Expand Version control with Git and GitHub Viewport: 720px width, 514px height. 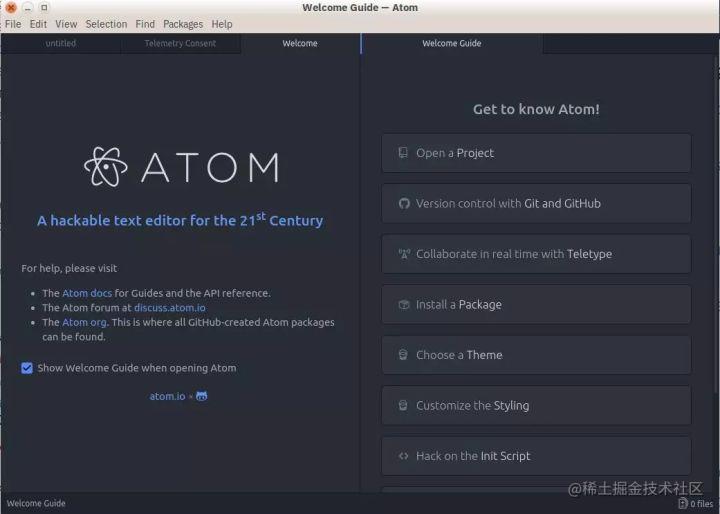coord(536,203)
